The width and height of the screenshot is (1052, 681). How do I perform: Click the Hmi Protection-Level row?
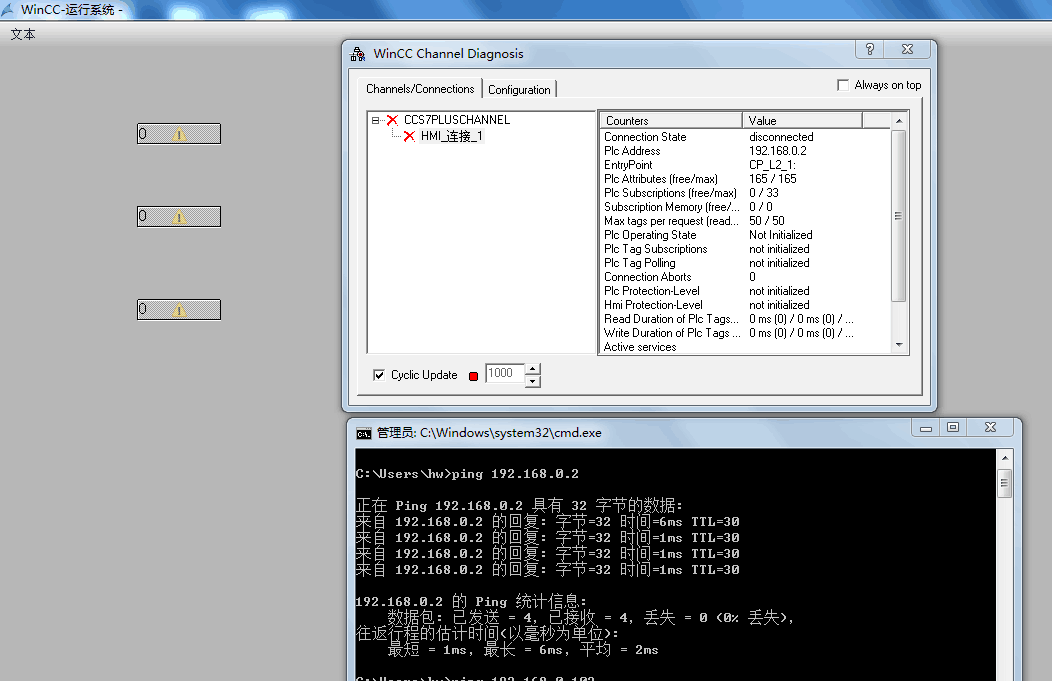click(745, 305)
